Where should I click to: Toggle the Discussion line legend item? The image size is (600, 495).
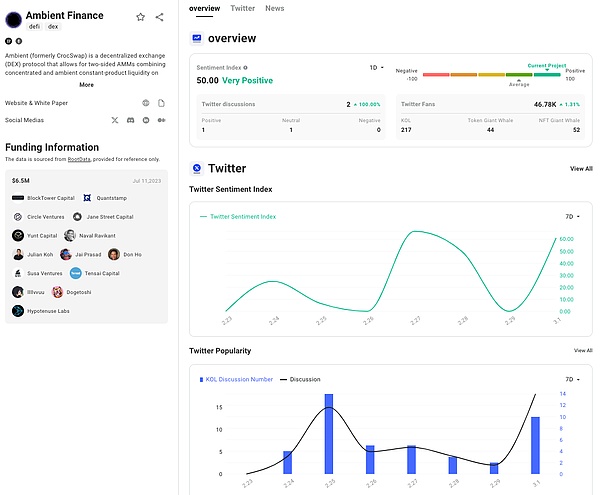pos(303,380)
